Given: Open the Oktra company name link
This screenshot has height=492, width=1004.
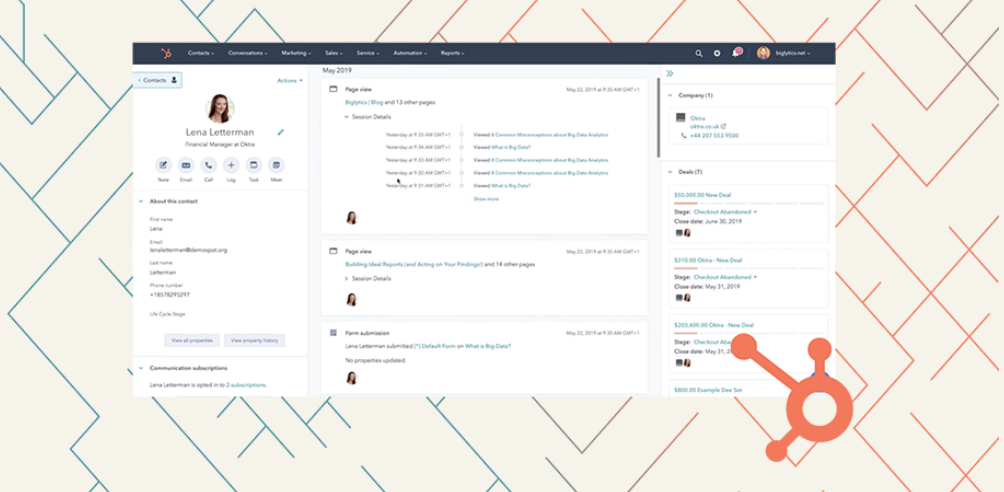Looking at the screenshot, I should point(697,118).
